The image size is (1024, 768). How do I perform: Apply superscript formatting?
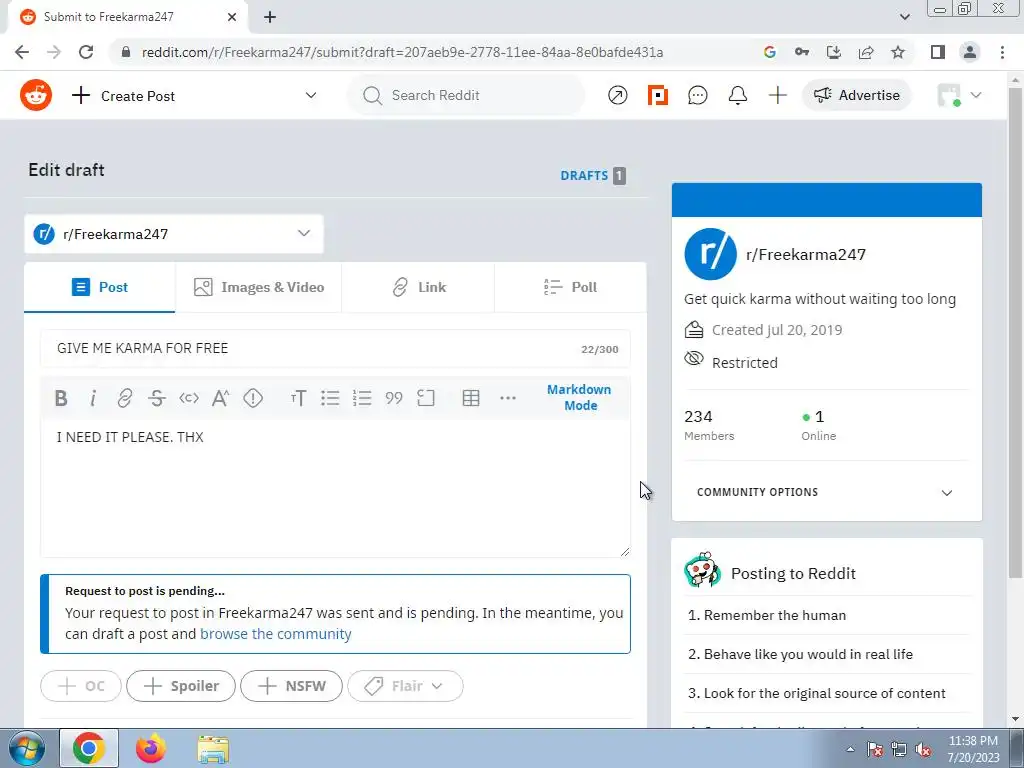[x=221, y=398]
